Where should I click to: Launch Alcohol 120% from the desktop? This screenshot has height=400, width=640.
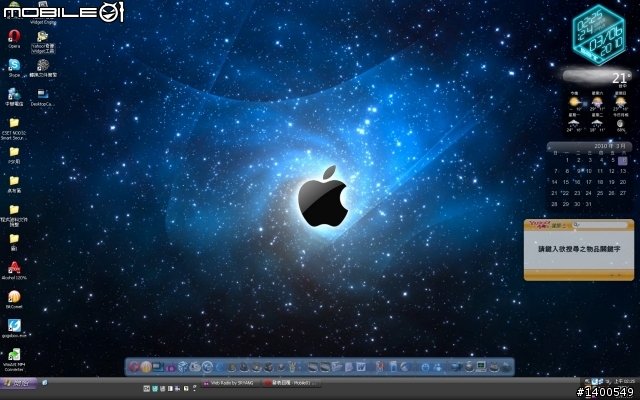point(14,269)
